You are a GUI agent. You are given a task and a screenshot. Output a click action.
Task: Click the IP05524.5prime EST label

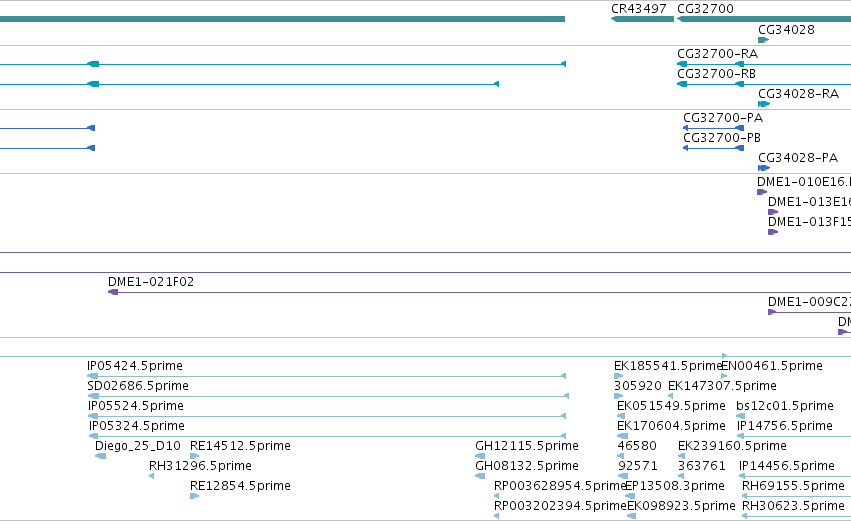[x=136, y=406]
